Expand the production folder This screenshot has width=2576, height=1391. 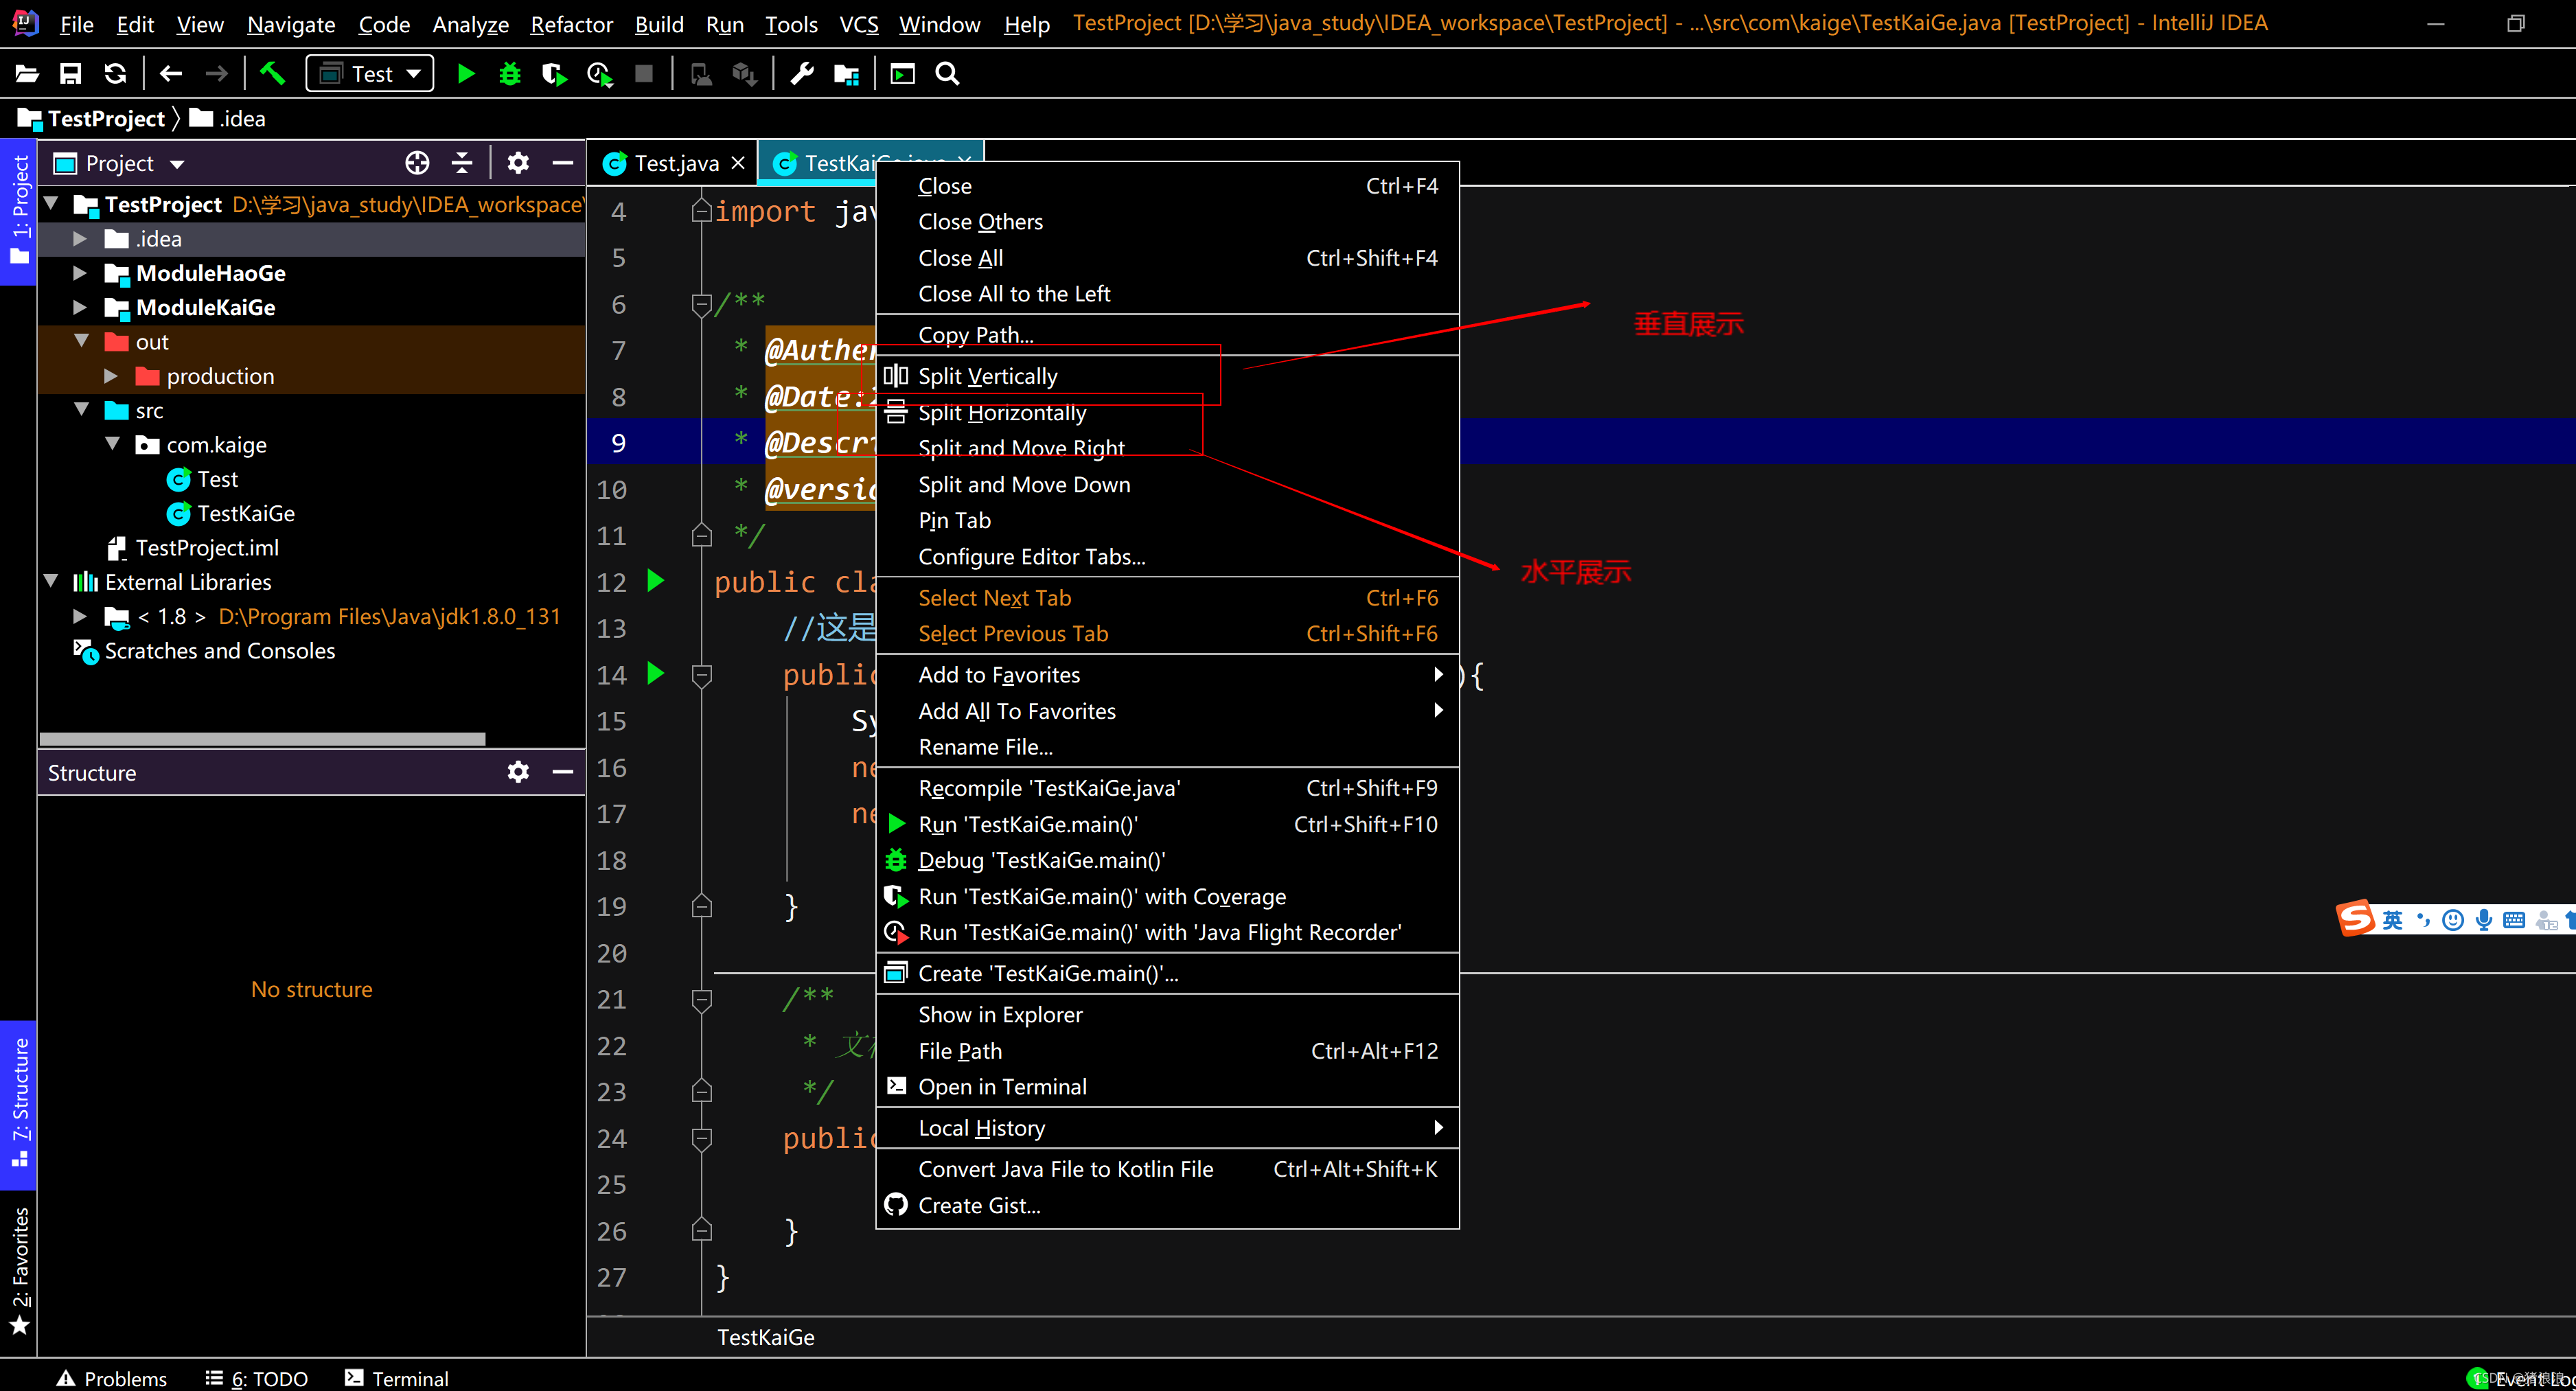pyautogui.click(x=111, y=376)
